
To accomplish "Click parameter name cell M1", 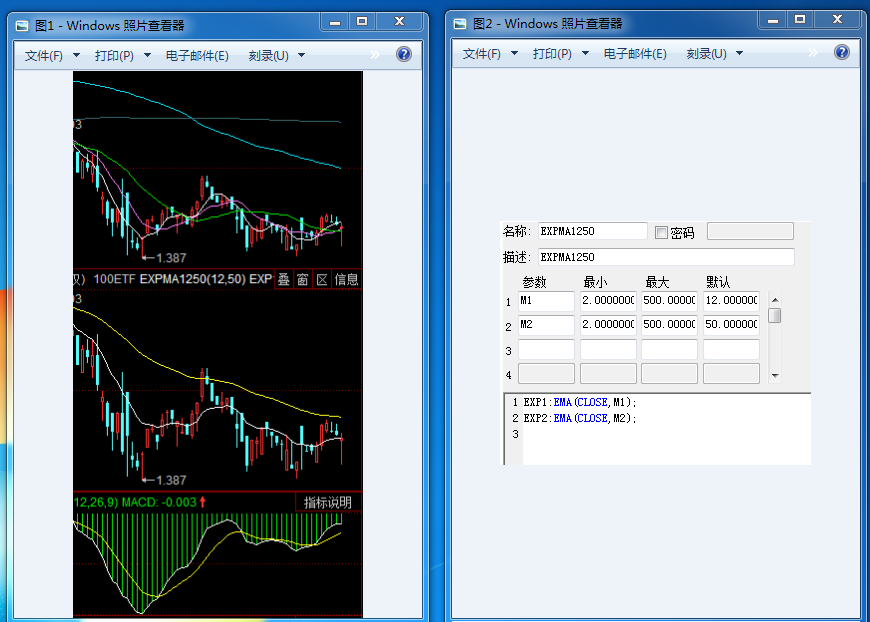I will (x=546, y=301).
